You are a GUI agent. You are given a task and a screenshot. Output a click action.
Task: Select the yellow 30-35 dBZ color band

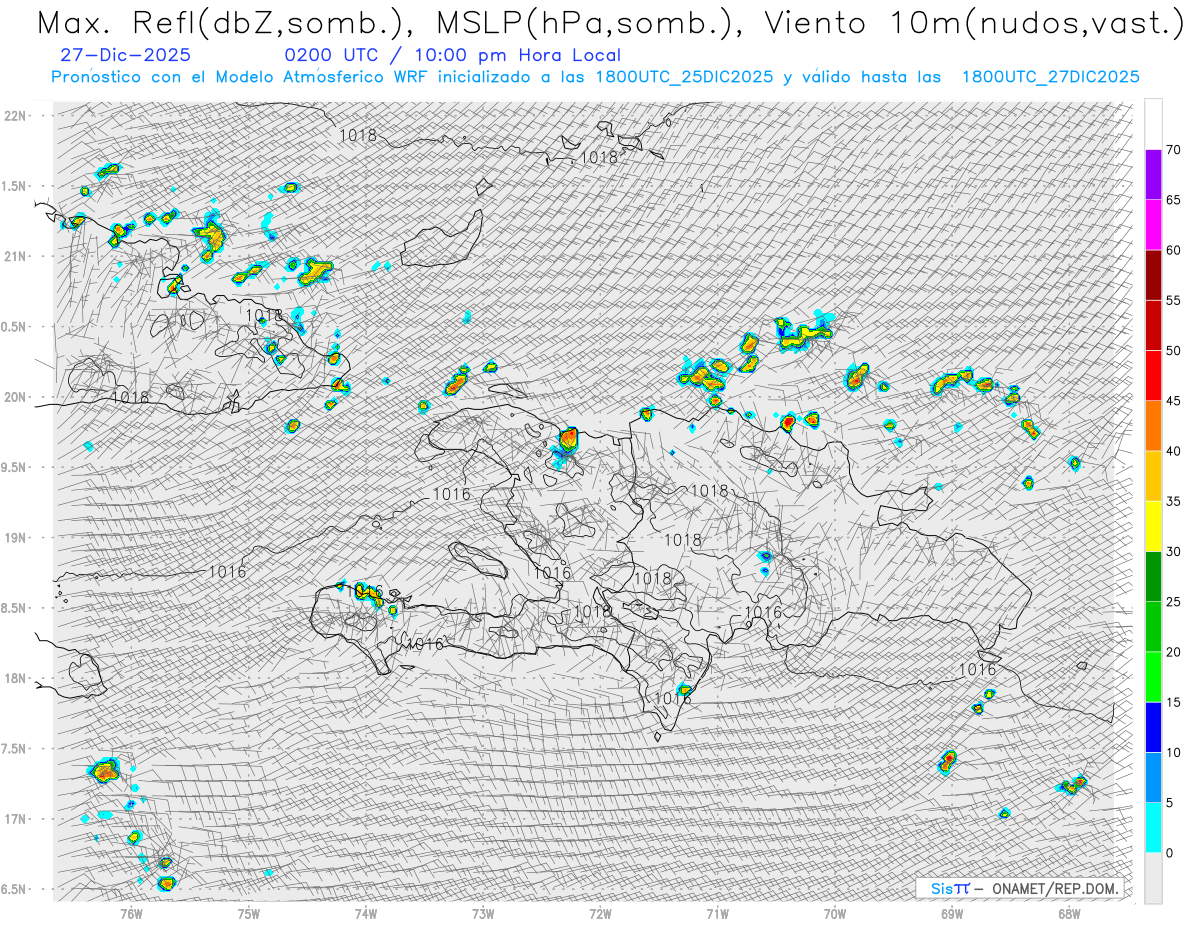tap(1153, 526)
